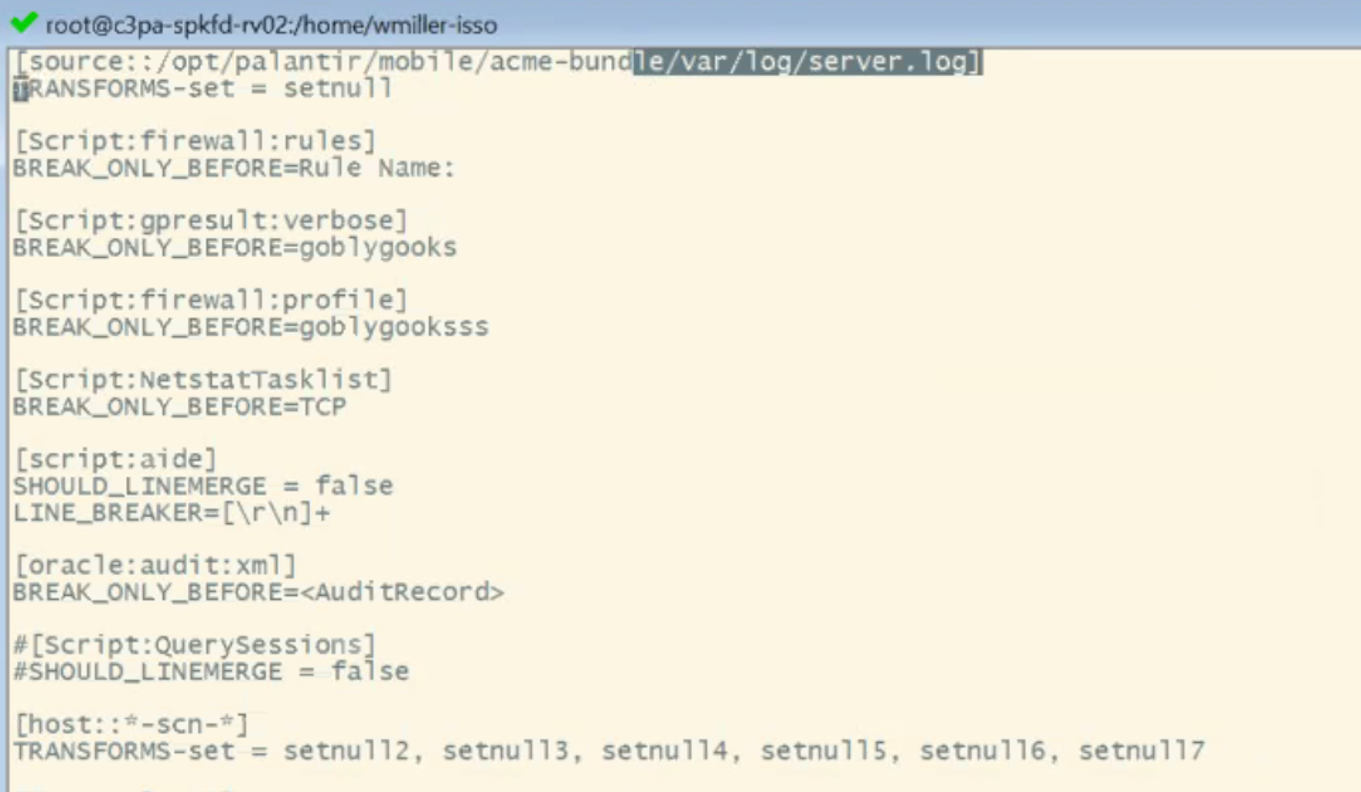This screenshot has width=1361, height=792.
Task: Click the SHOULD_LINEMERGE = false line under aide
Action: point(203,486)
